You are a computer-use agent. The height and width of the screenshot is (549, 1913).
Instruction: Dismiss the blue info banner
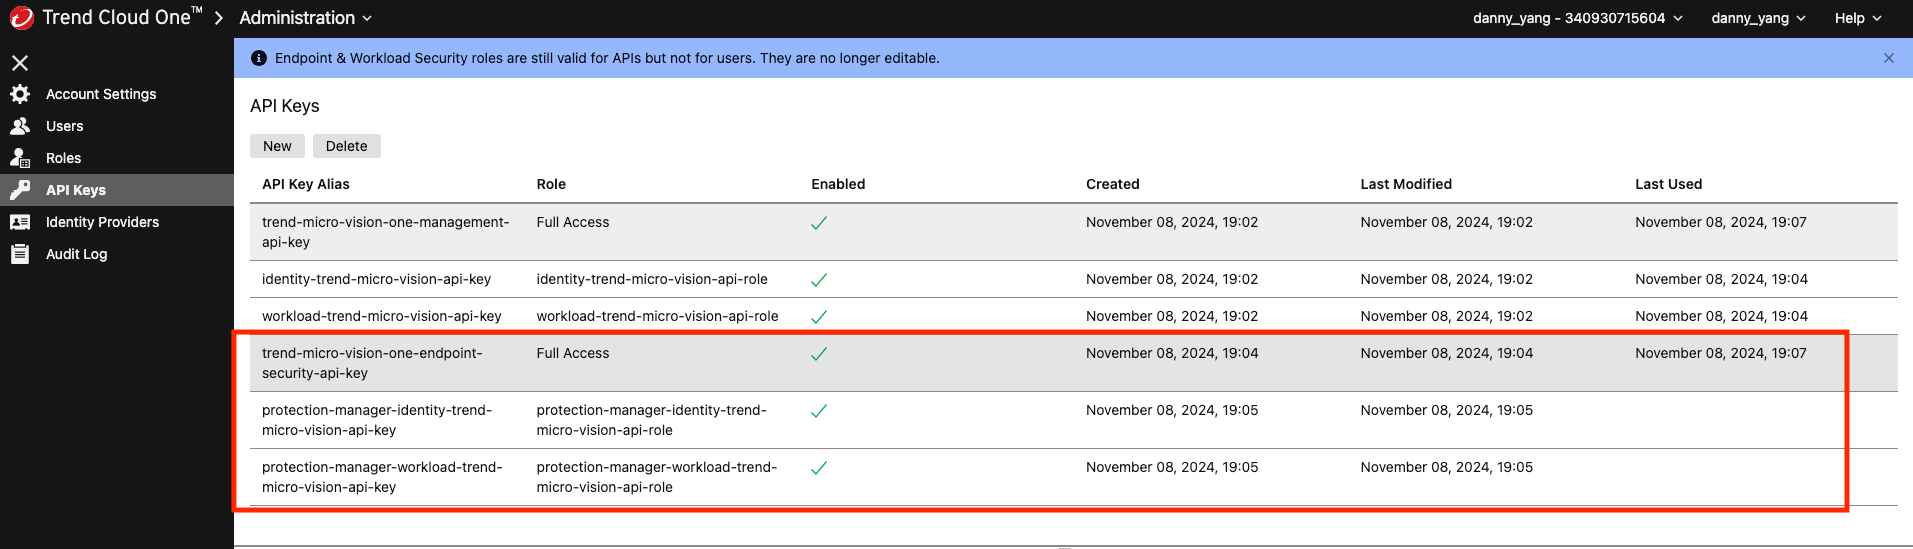pyautogui.click(x=1888, y=58)
